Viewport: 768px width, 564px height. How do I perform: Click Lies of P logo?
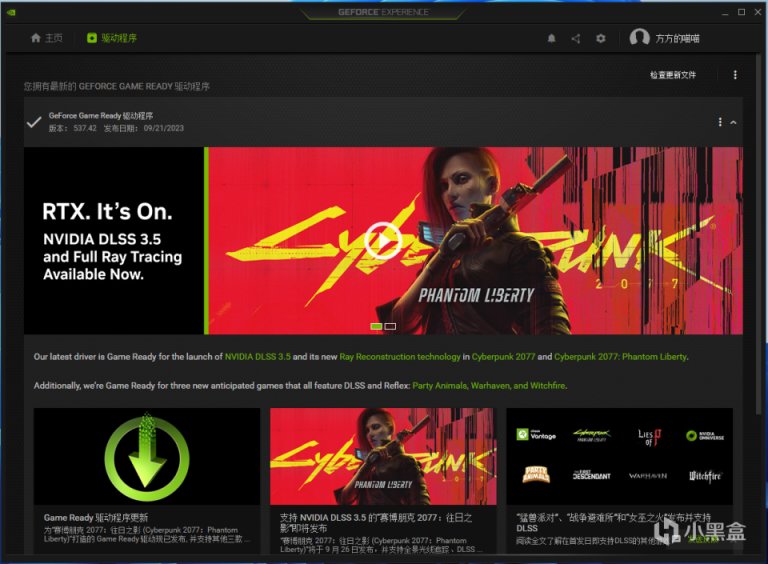[649, 437]
